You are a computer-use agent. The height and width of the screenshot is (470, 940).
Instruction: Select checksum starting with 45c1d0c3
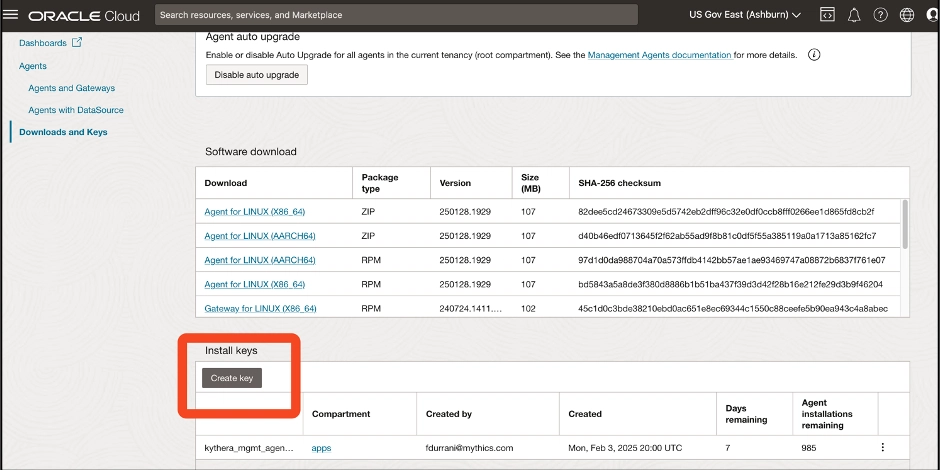point(733,309)
